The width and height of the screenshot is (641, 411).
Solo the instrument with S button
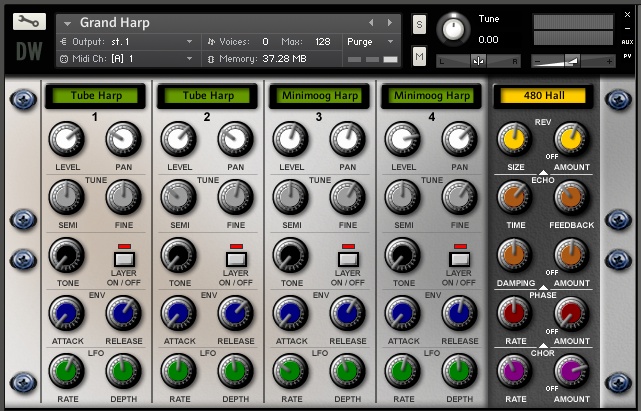419,23
